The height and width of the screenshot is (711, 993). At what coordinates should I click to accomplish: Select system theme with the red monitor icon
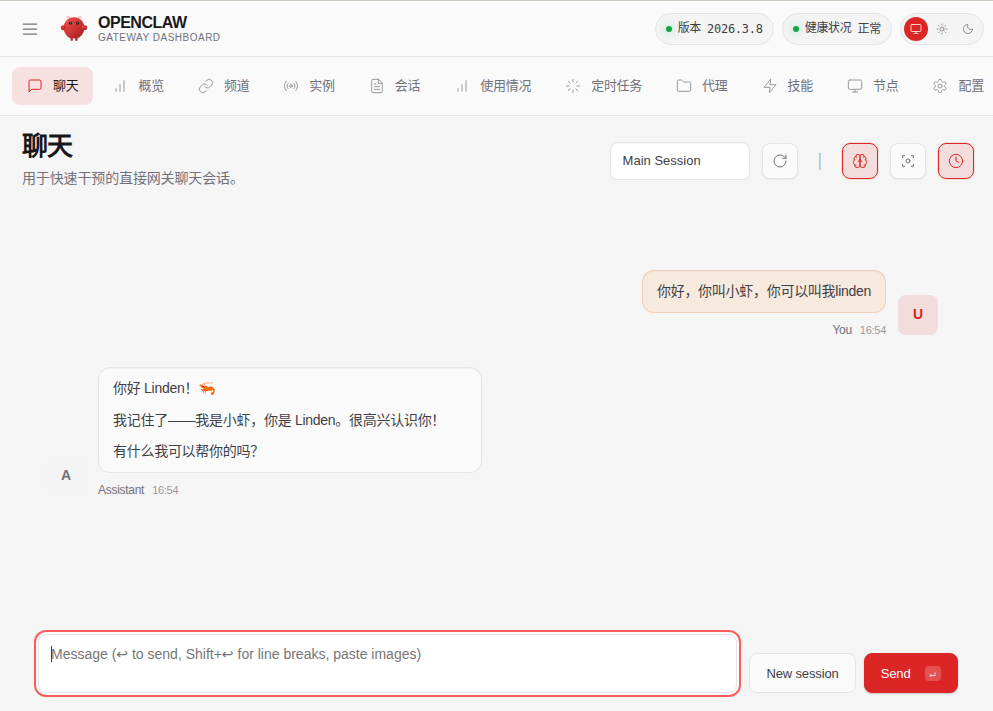(x=915, y=29)
